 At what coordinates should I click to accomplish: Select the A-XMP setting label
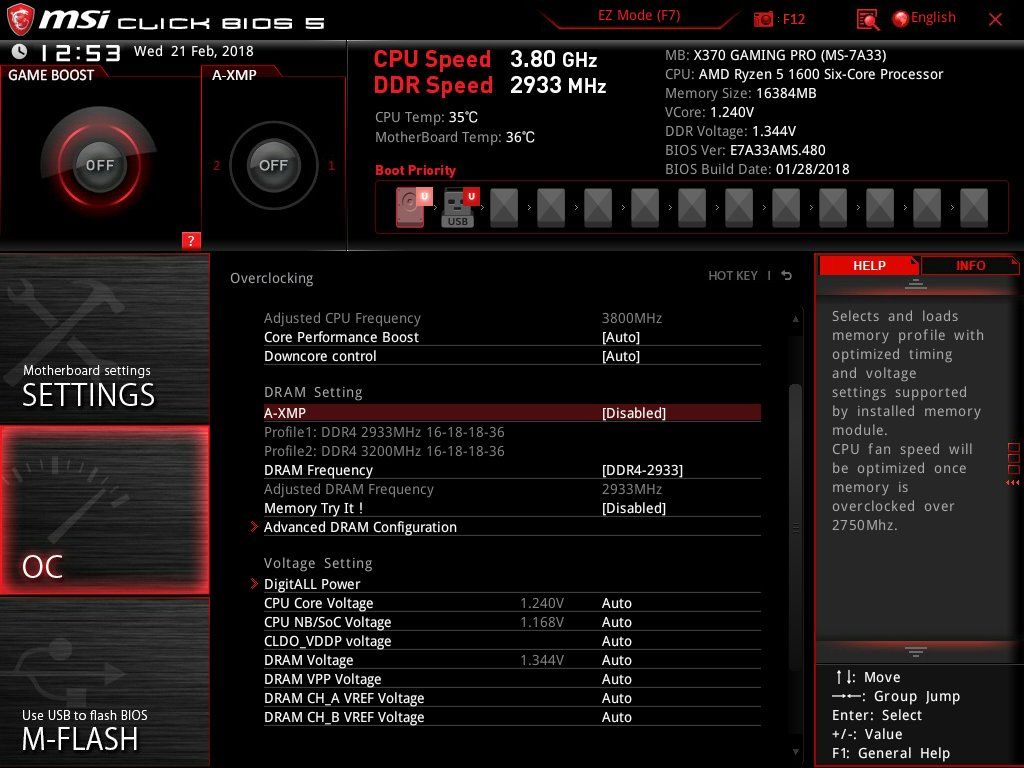[x=285, y=413]
